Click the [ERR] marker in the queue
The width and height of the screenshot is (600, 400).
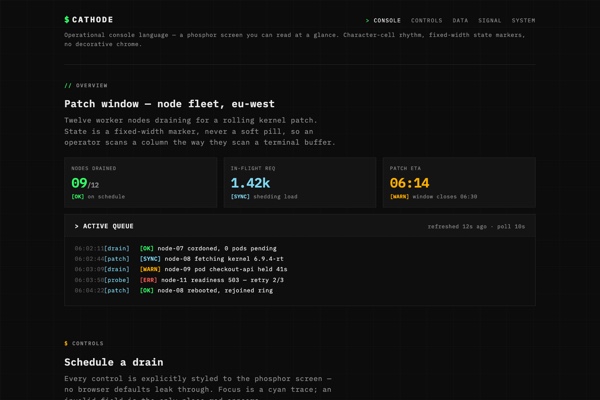[148, 280]
